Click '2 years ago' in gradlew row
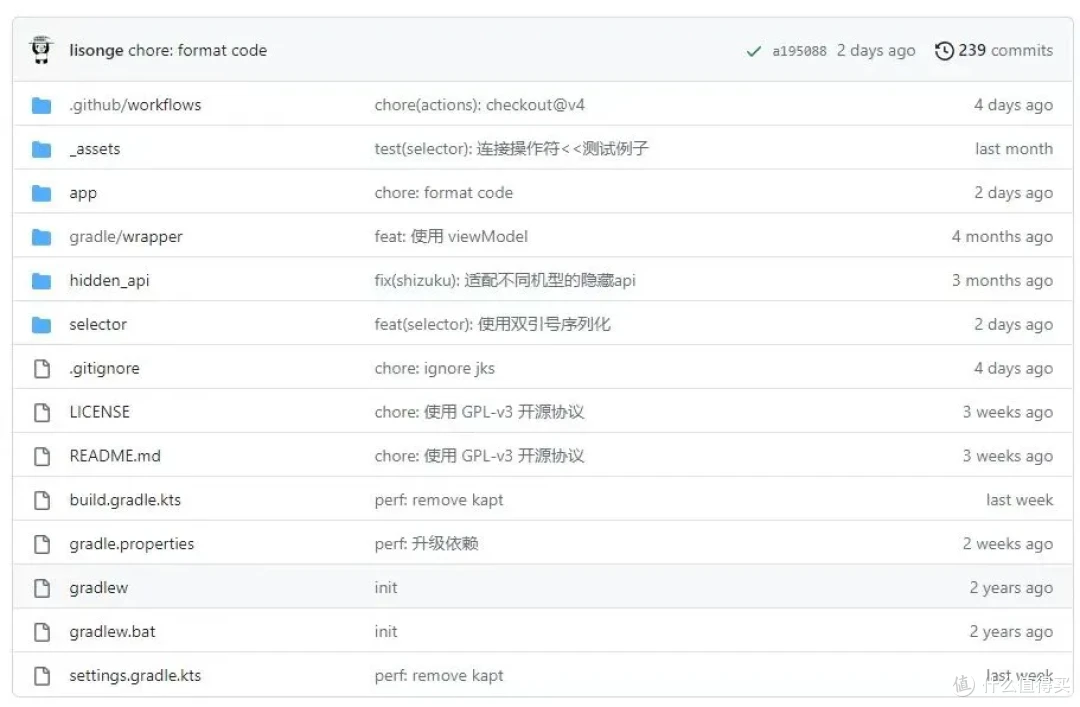This screenshot has height=707, width=1080. pos(1011,588)
